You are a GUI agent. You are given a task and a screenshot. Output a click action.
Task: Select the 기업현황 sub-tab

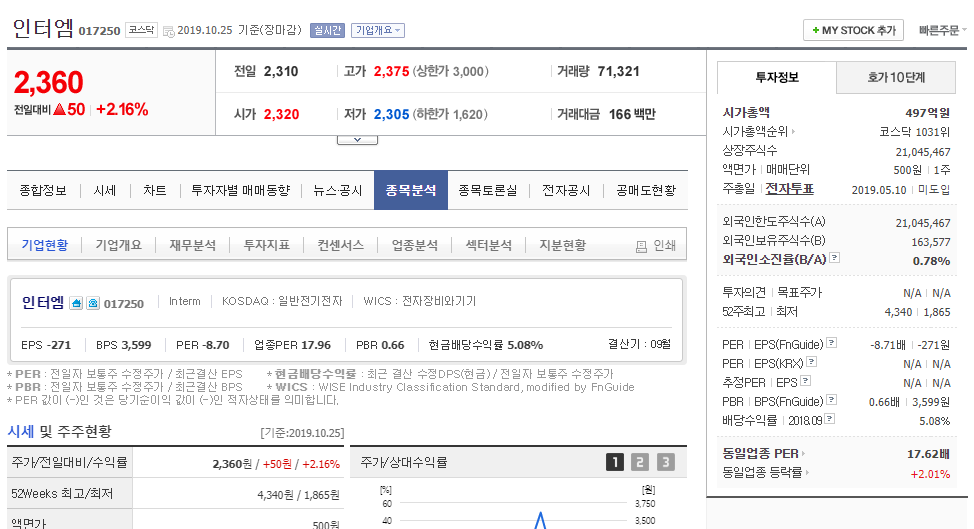[45, 245]
